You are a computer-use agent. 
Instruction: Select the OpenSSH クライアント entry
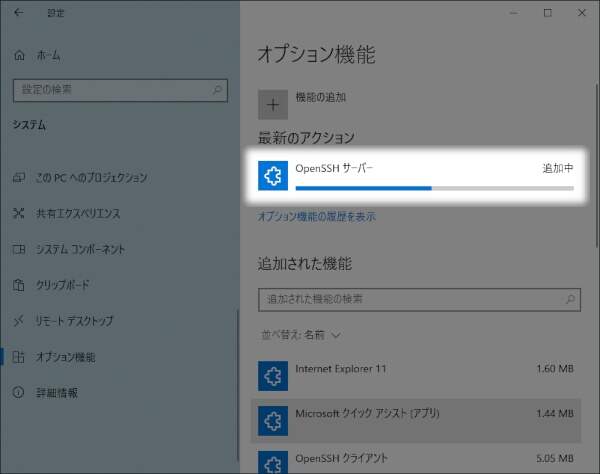point(416,459)
